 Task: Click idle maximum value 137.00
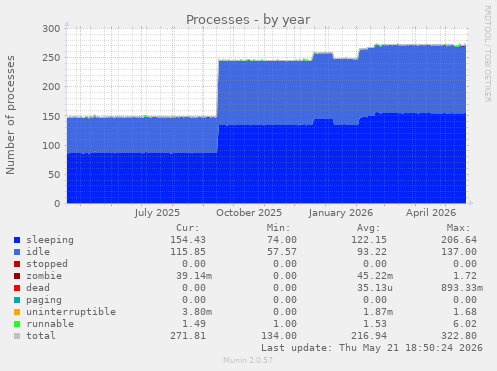click(459, 252)
